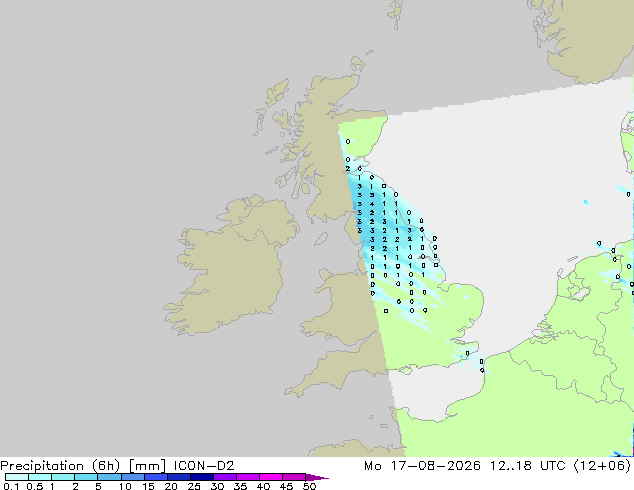Click the 'Precipitation' title text
Screen dimensions: 634x490
coord(42,466)
